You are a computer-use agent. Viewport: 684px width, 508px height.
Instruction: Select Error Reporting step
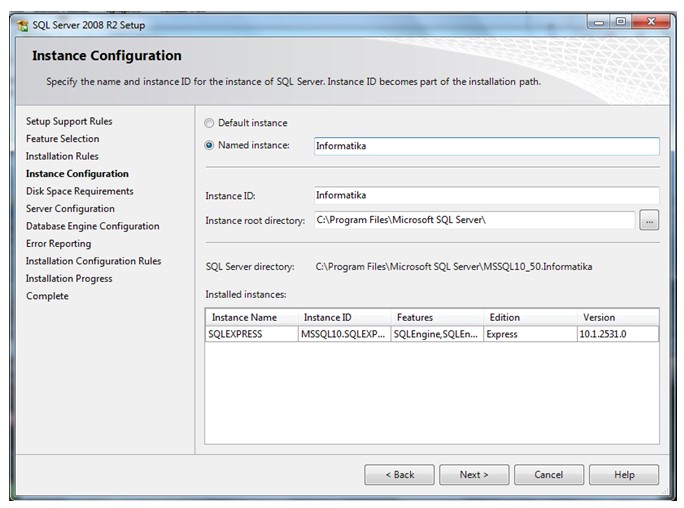pos(58,243)
